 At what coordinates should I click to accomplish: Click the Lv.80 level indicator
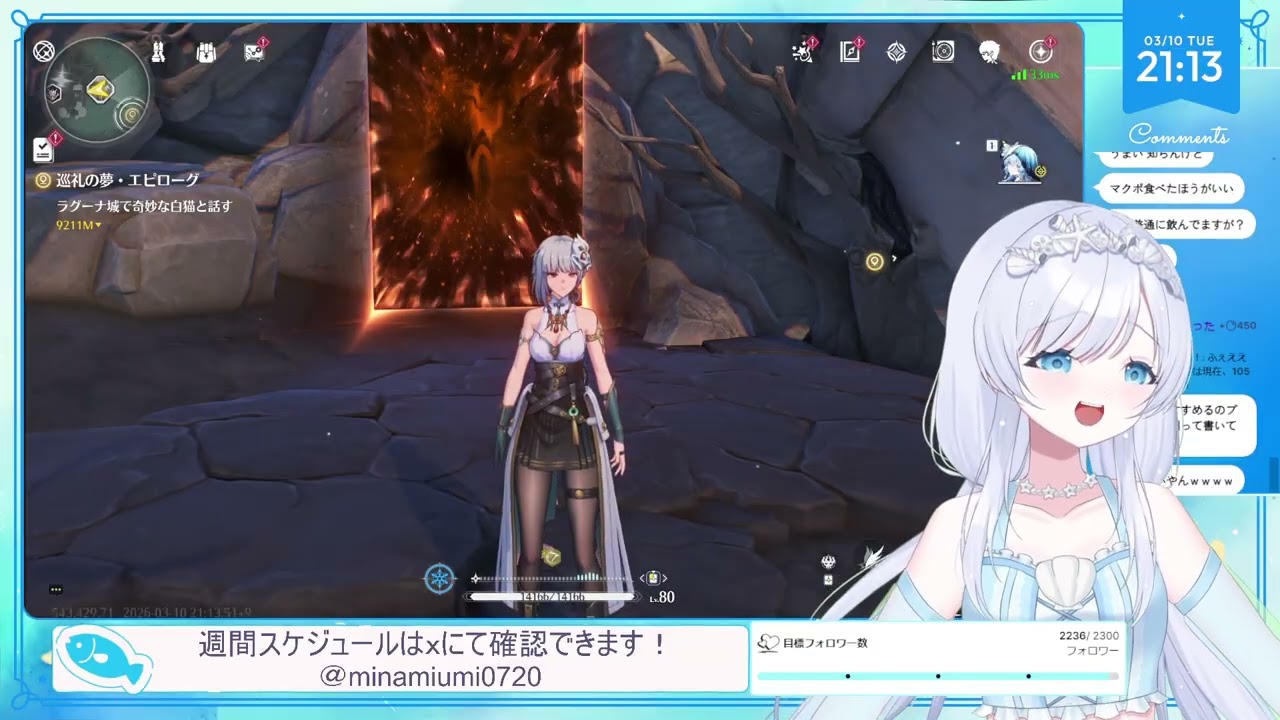(x=662, y=597)
